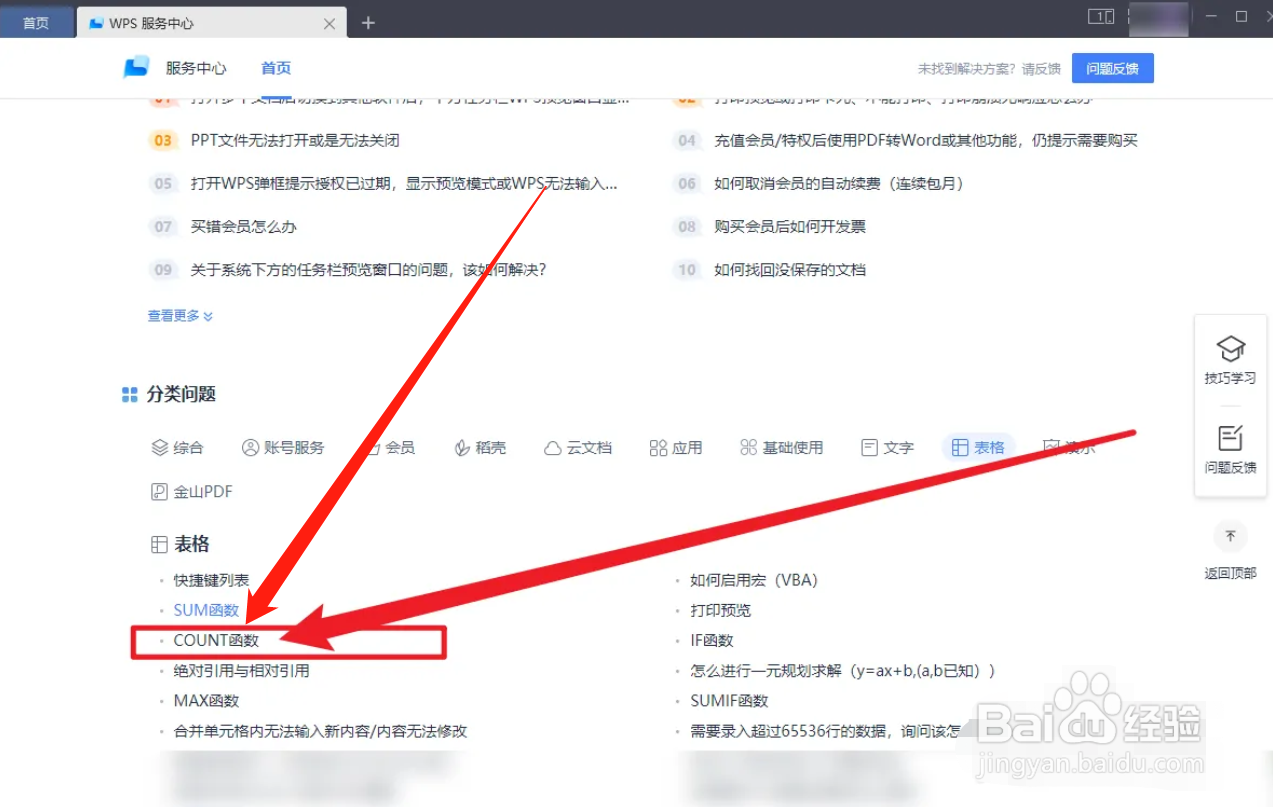
Task: Open MAX函数 article
Action: tap(206, 700)
